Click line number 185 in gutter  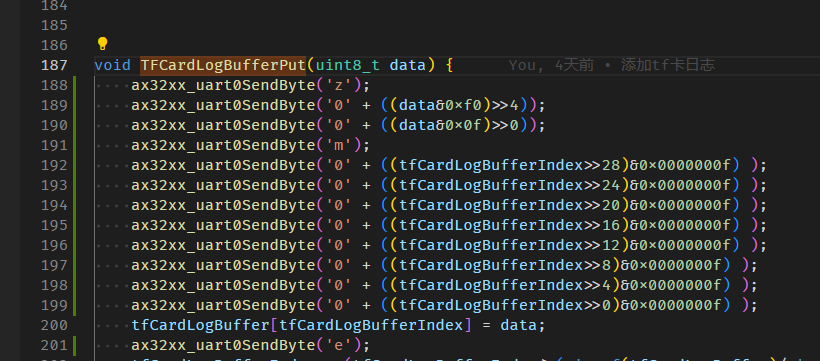coord(54,25)
